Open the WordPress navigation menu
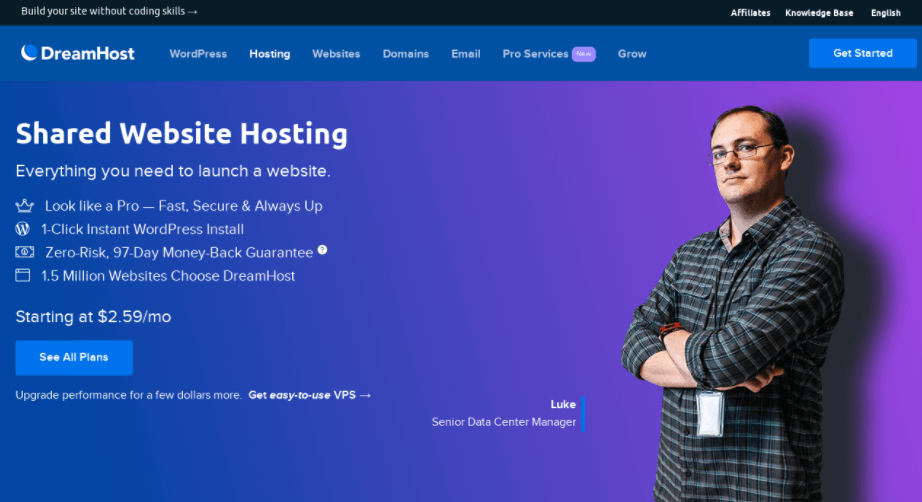 point(198,53)
